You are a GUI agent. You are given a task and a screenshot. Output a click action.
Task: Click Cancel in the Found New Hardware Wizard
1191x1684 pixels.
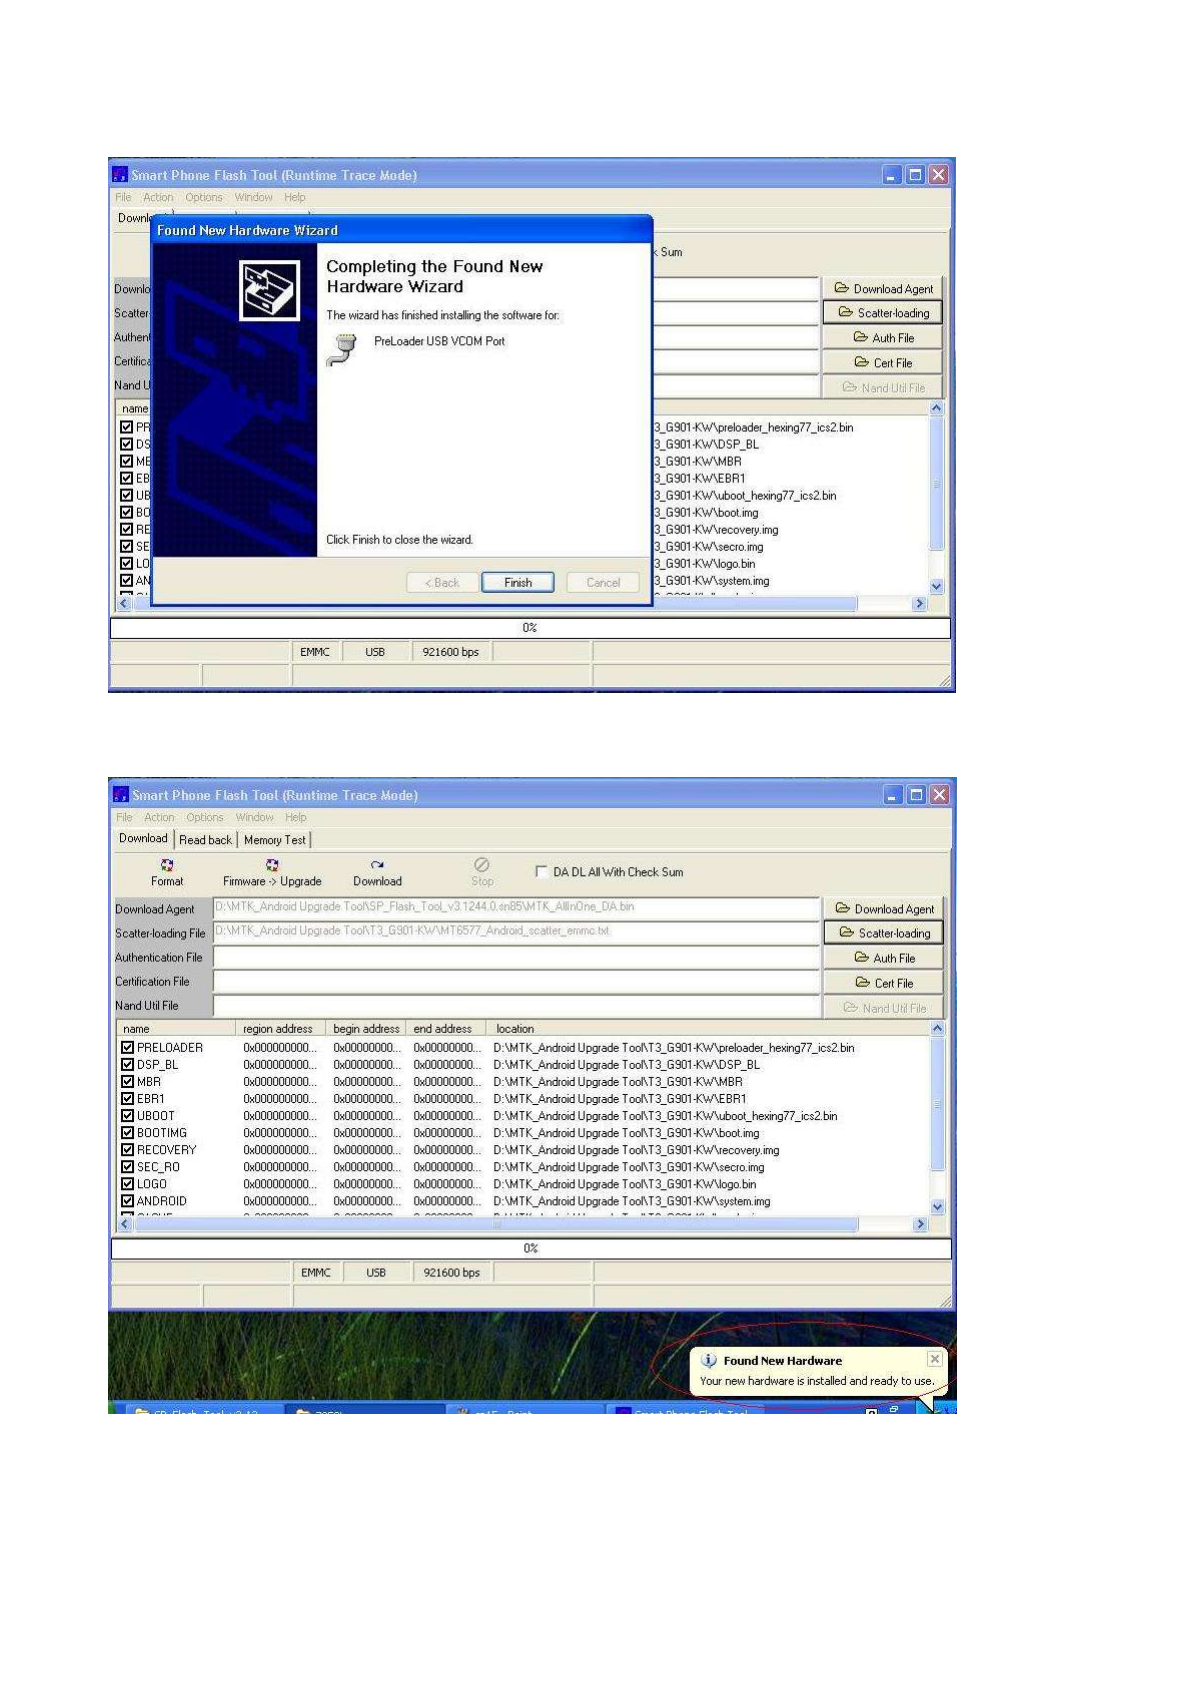click(603, 582)
